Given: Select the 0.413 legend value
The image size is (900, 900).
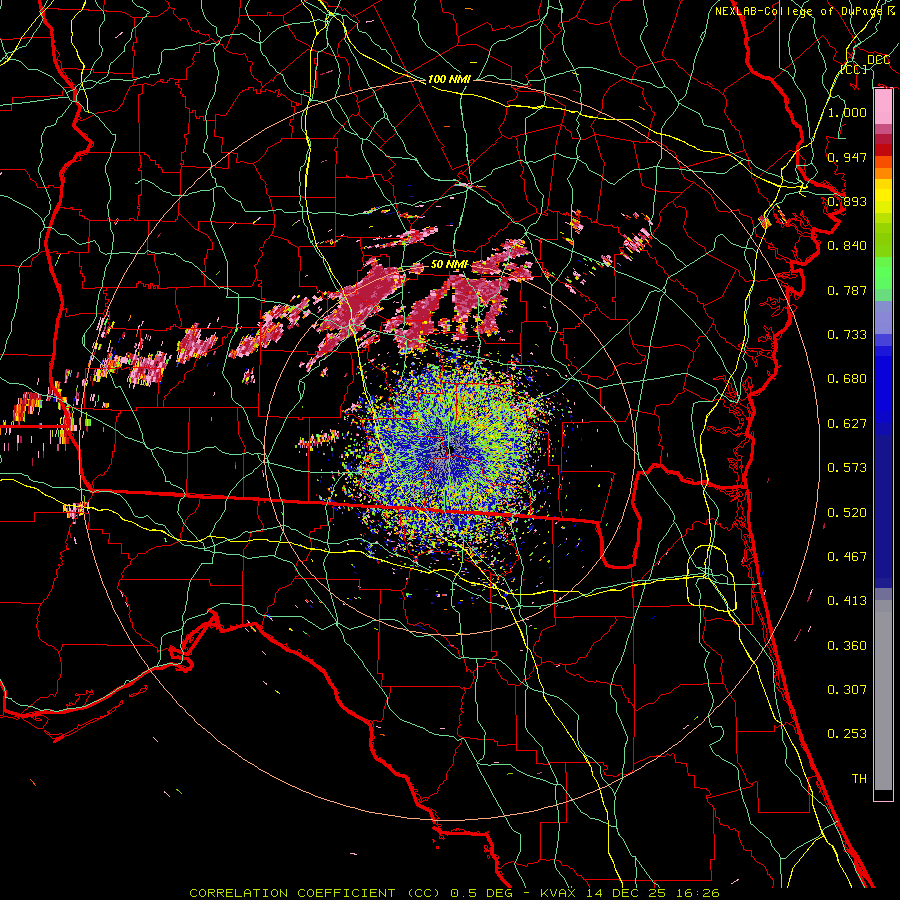Looking at the screenshot, I should [x=847, y=600].
